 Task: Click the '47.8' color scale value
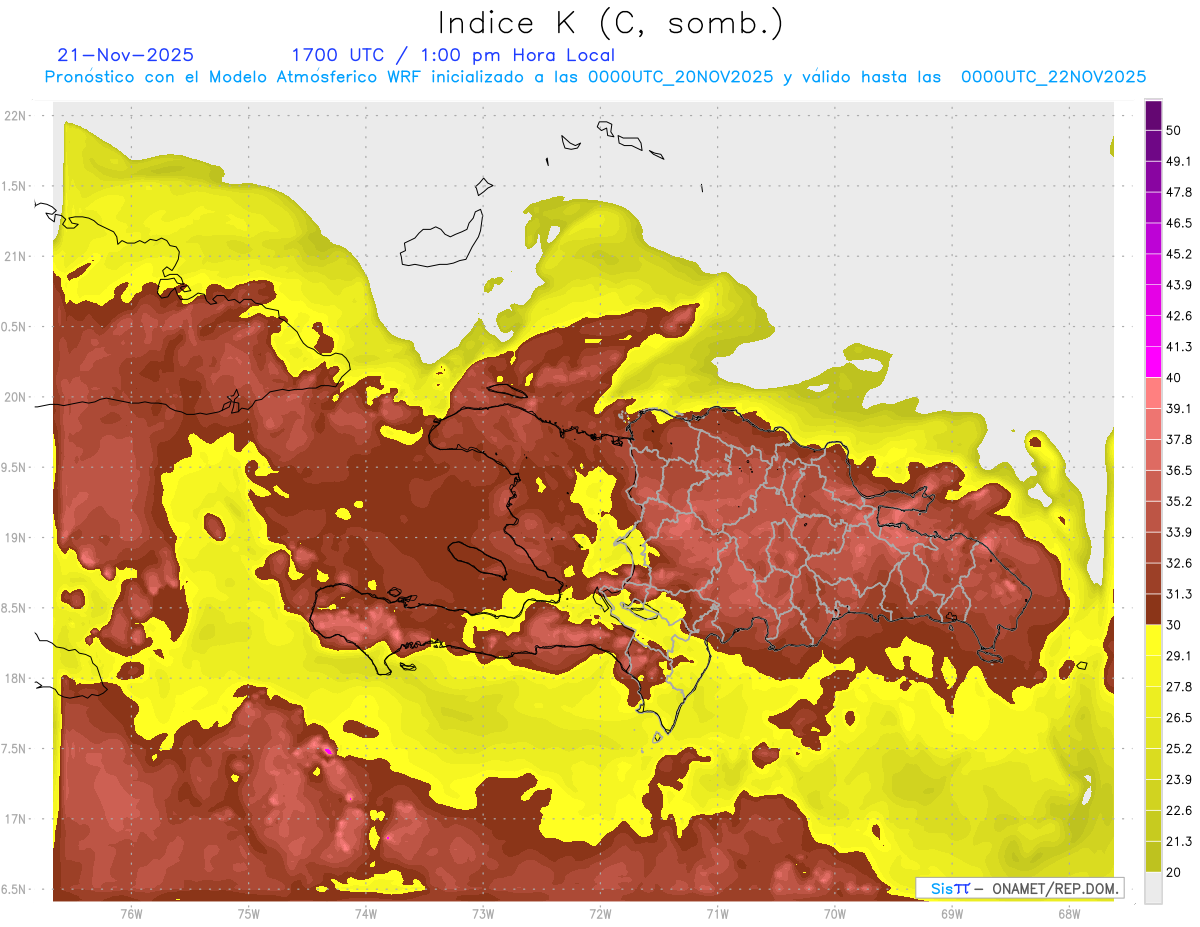point(1179,192)
